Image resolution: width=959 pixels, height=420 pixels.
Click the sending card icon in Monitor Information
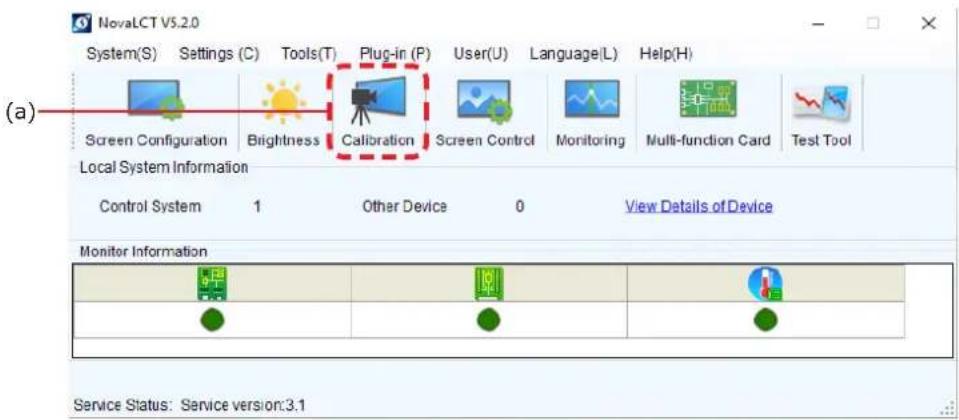pyautogui.click(x=212, y=284)
